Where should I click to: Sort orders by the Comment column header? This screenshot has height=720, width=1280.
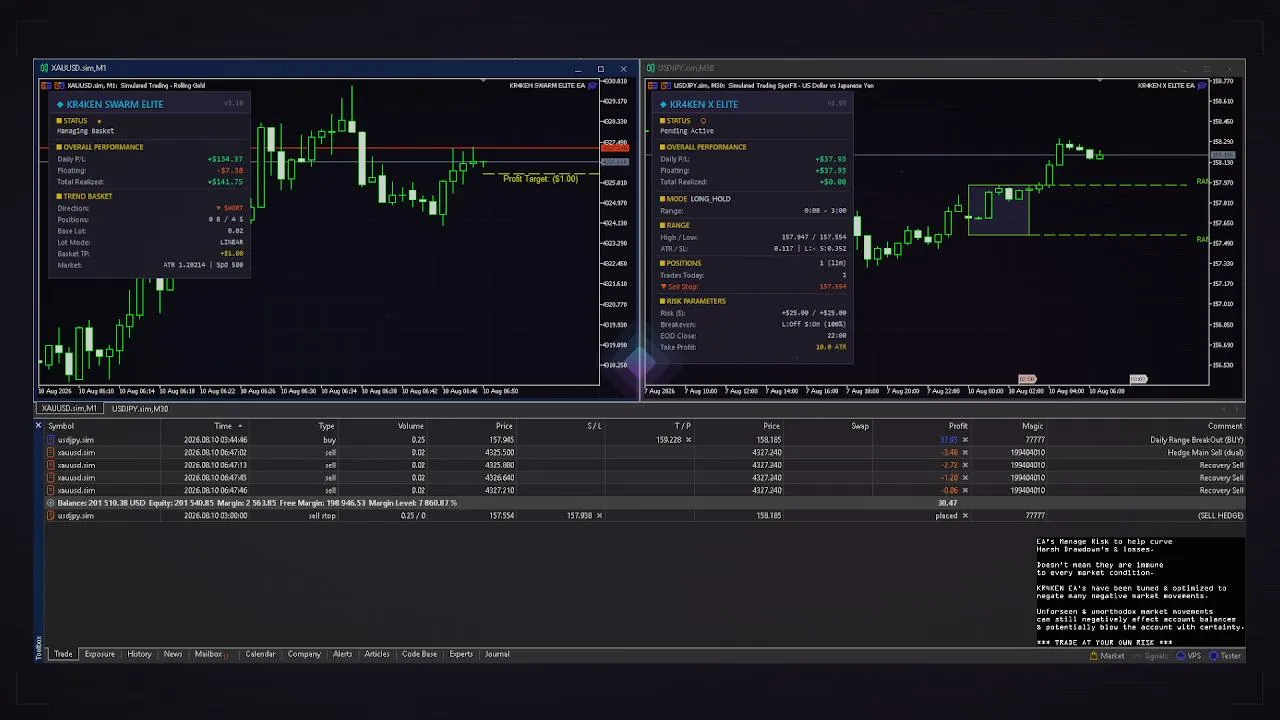pyautogui.click(x=1225, y=426)
